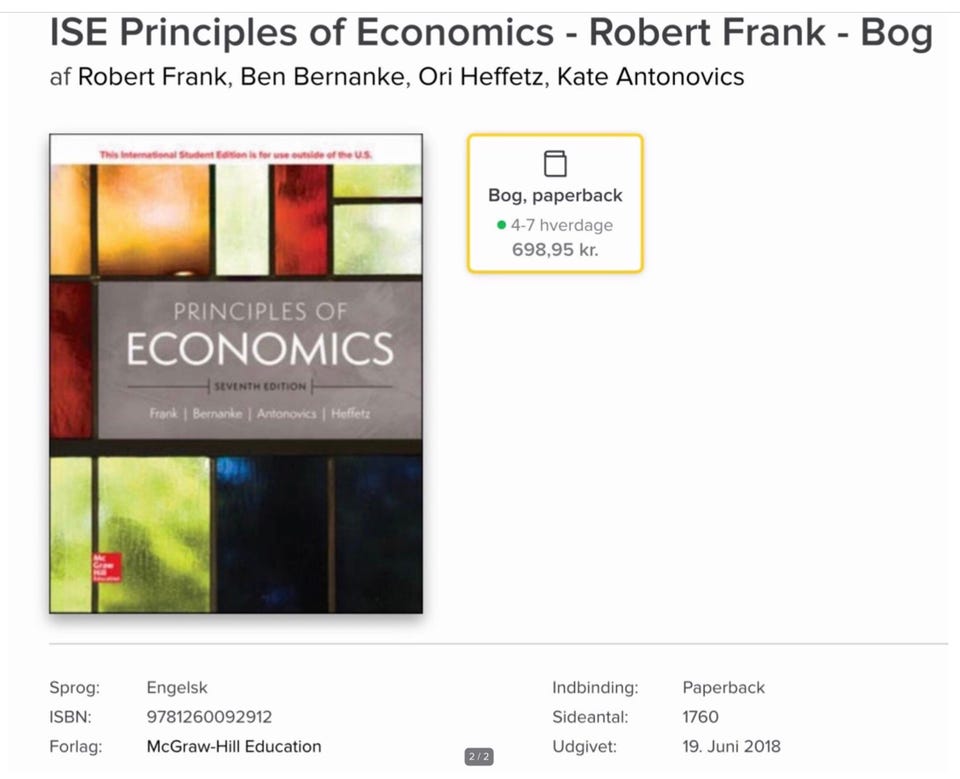
Task: Click the page count value 1760
Action: 700,717
